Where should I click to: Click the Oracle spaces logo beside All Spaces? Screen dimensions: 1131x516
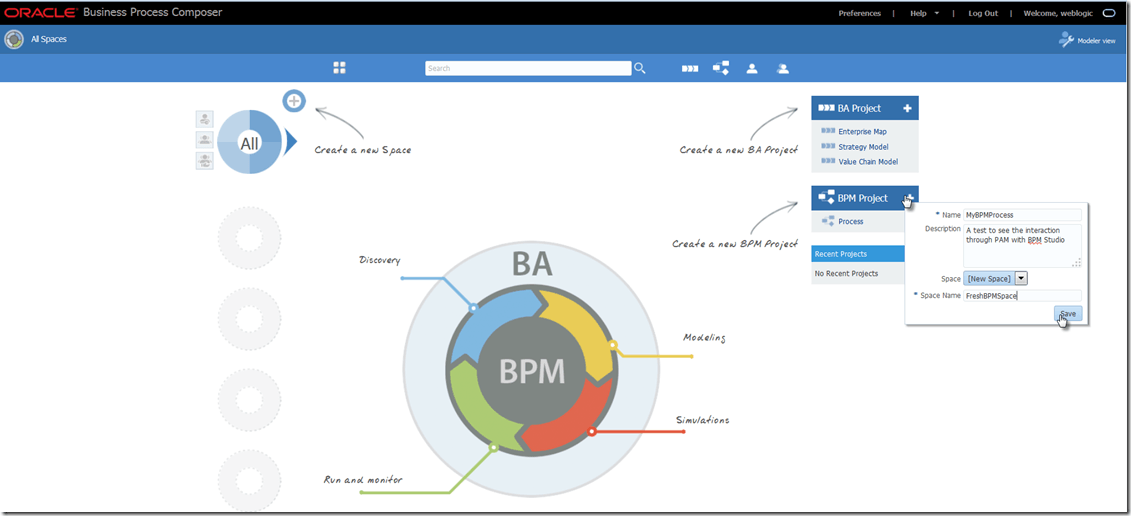coord(14,40)
